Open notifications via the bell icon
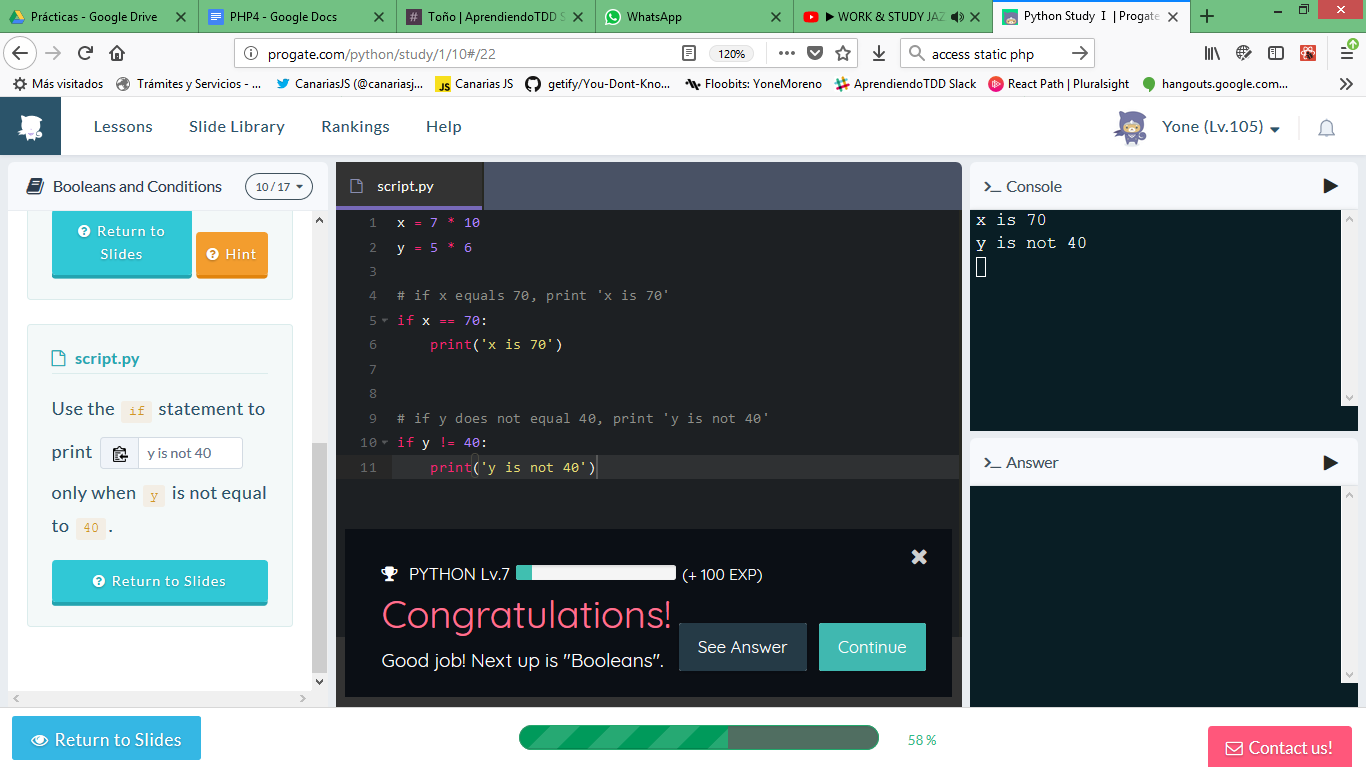 (1326, 128)
